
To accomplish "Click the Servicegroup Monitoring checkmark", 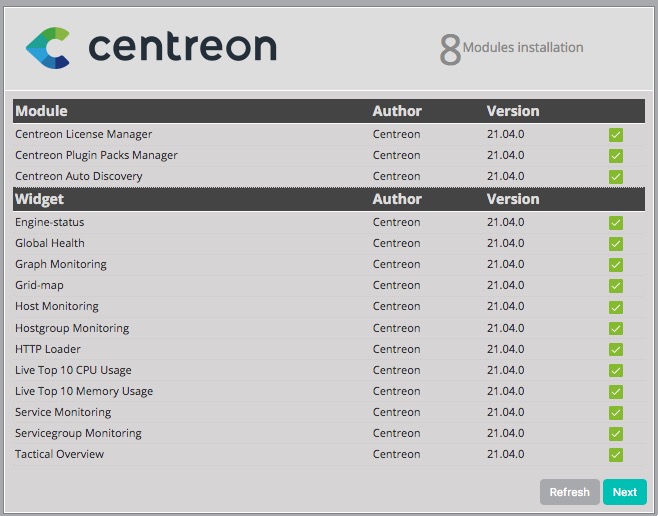I will click(x=616, y=434).
